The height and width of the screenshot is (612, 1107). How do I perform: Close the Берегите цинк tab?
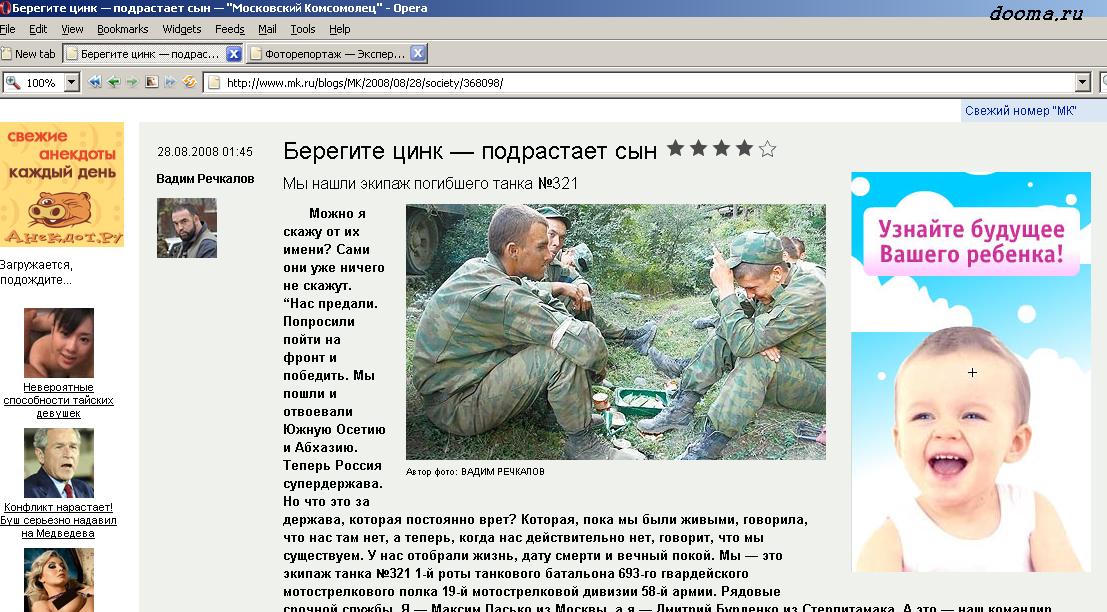pyautogui.click(x=233, y=54)
